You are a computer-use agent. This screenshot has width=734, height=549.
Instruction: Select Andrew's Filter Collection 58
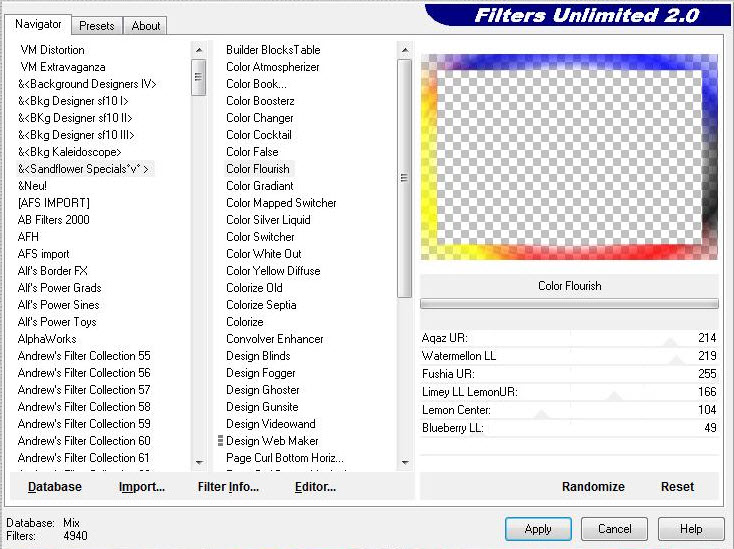[84, 407]
